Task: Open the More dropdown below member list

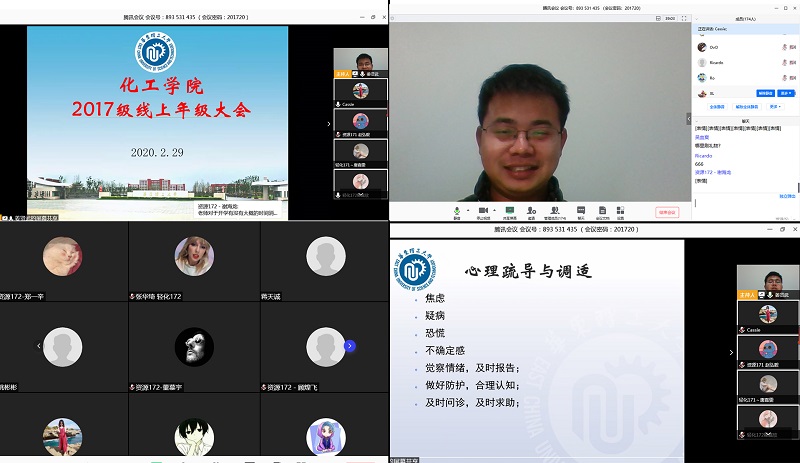Action: [774, 106]
